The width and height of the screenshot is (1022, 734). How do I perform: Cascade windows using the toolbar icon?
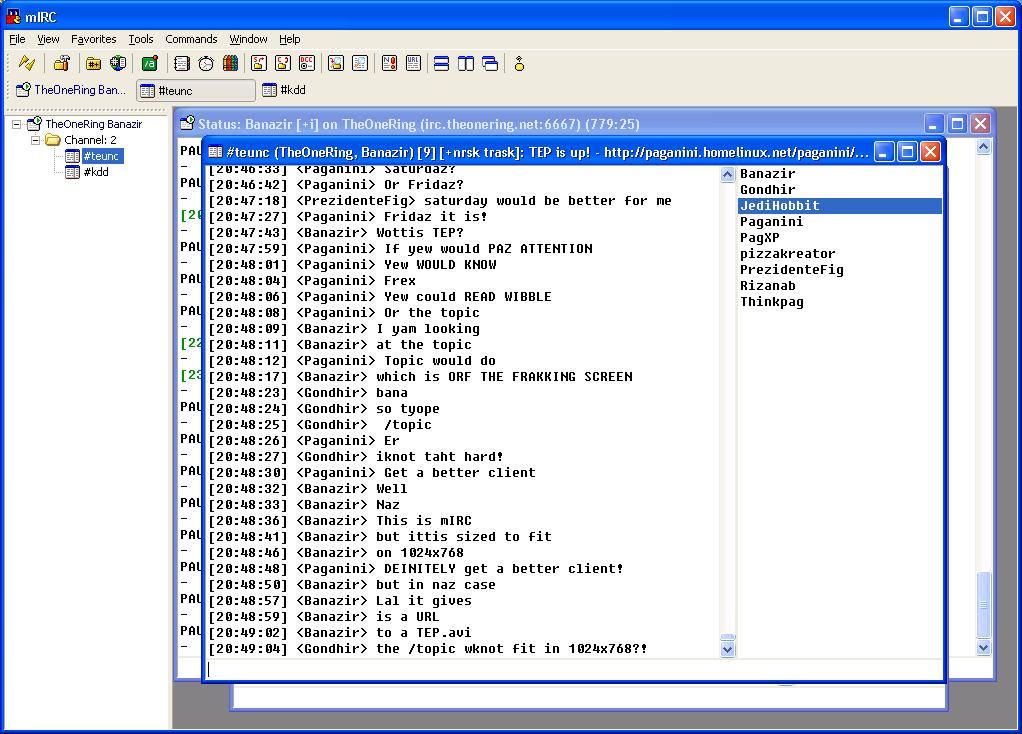(490, 64)
